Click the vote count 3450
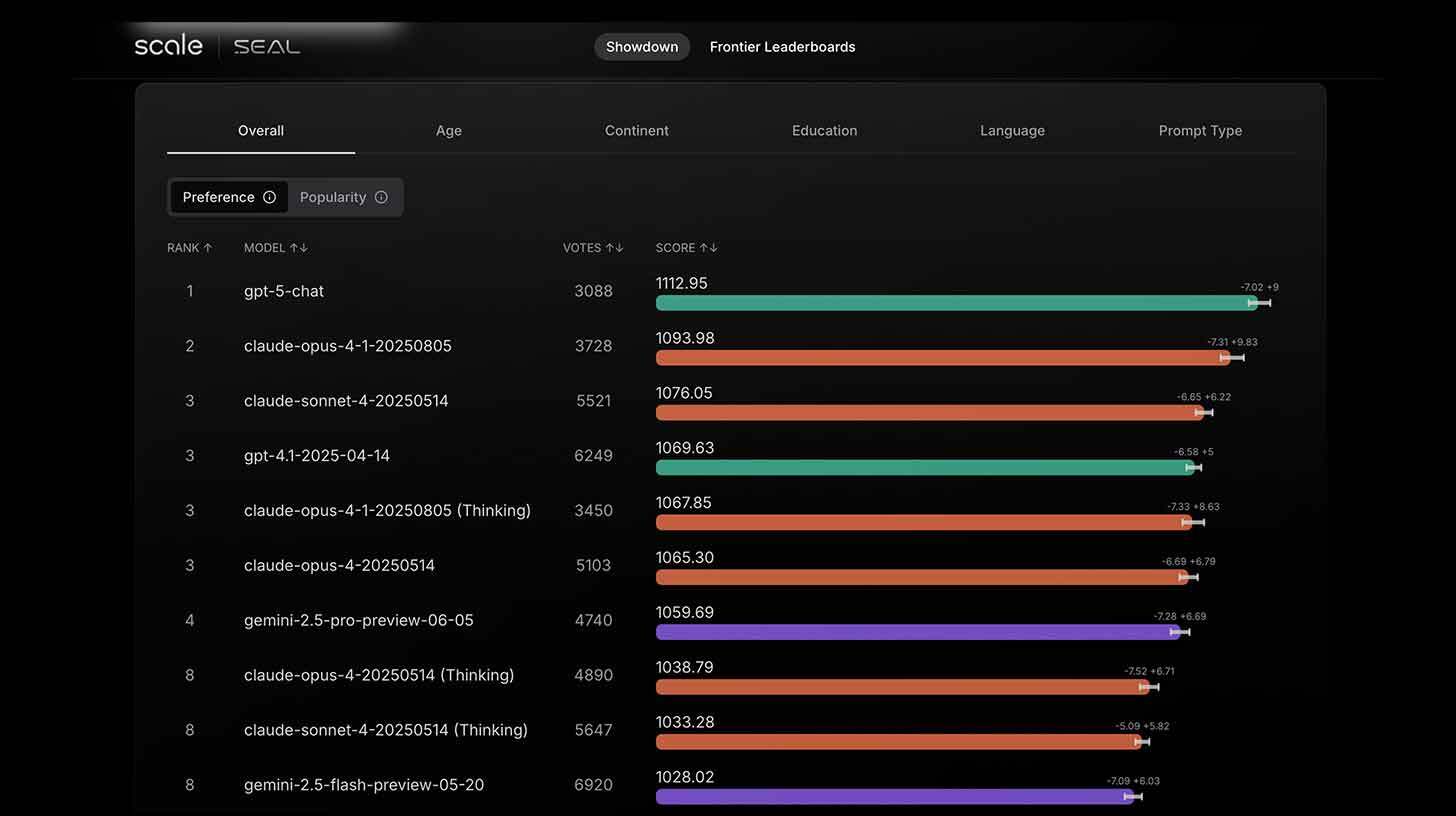This screenshot has width=1456, height=816. click(593, 511)
